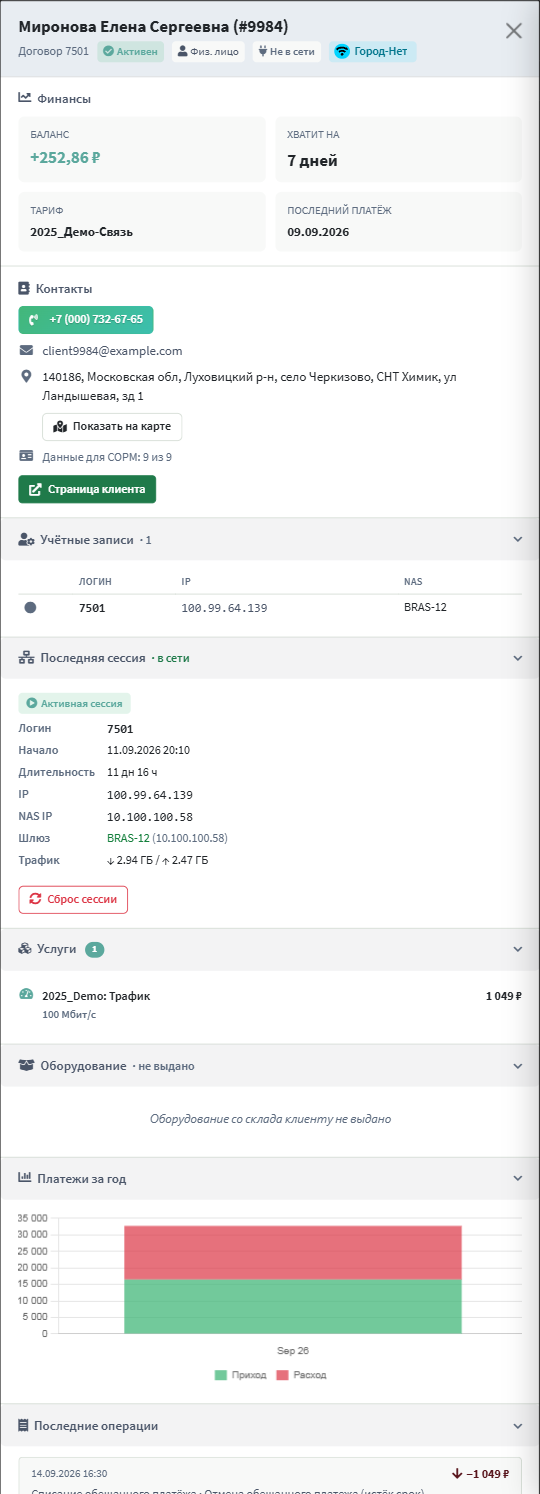Toggle the Расход legend swatch
Screen dimensions: 540x1494
coord(282,1375)
